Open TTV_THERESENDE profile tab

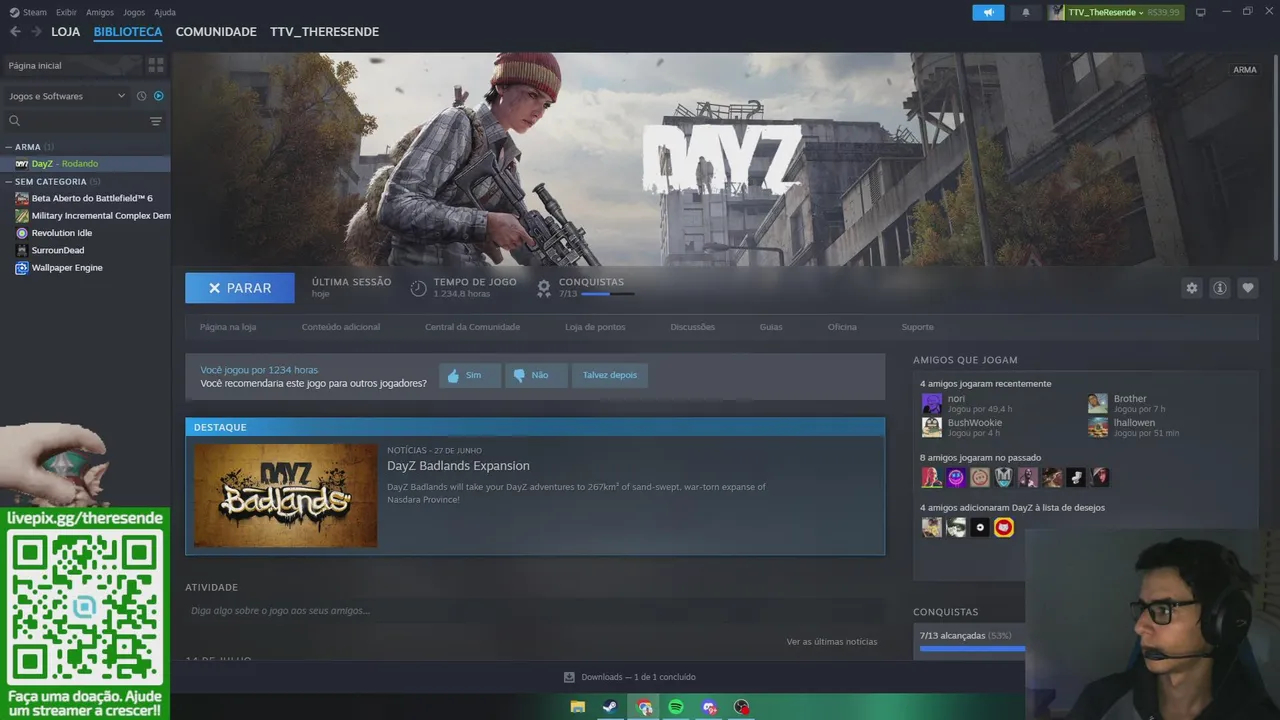pos(324,32)
